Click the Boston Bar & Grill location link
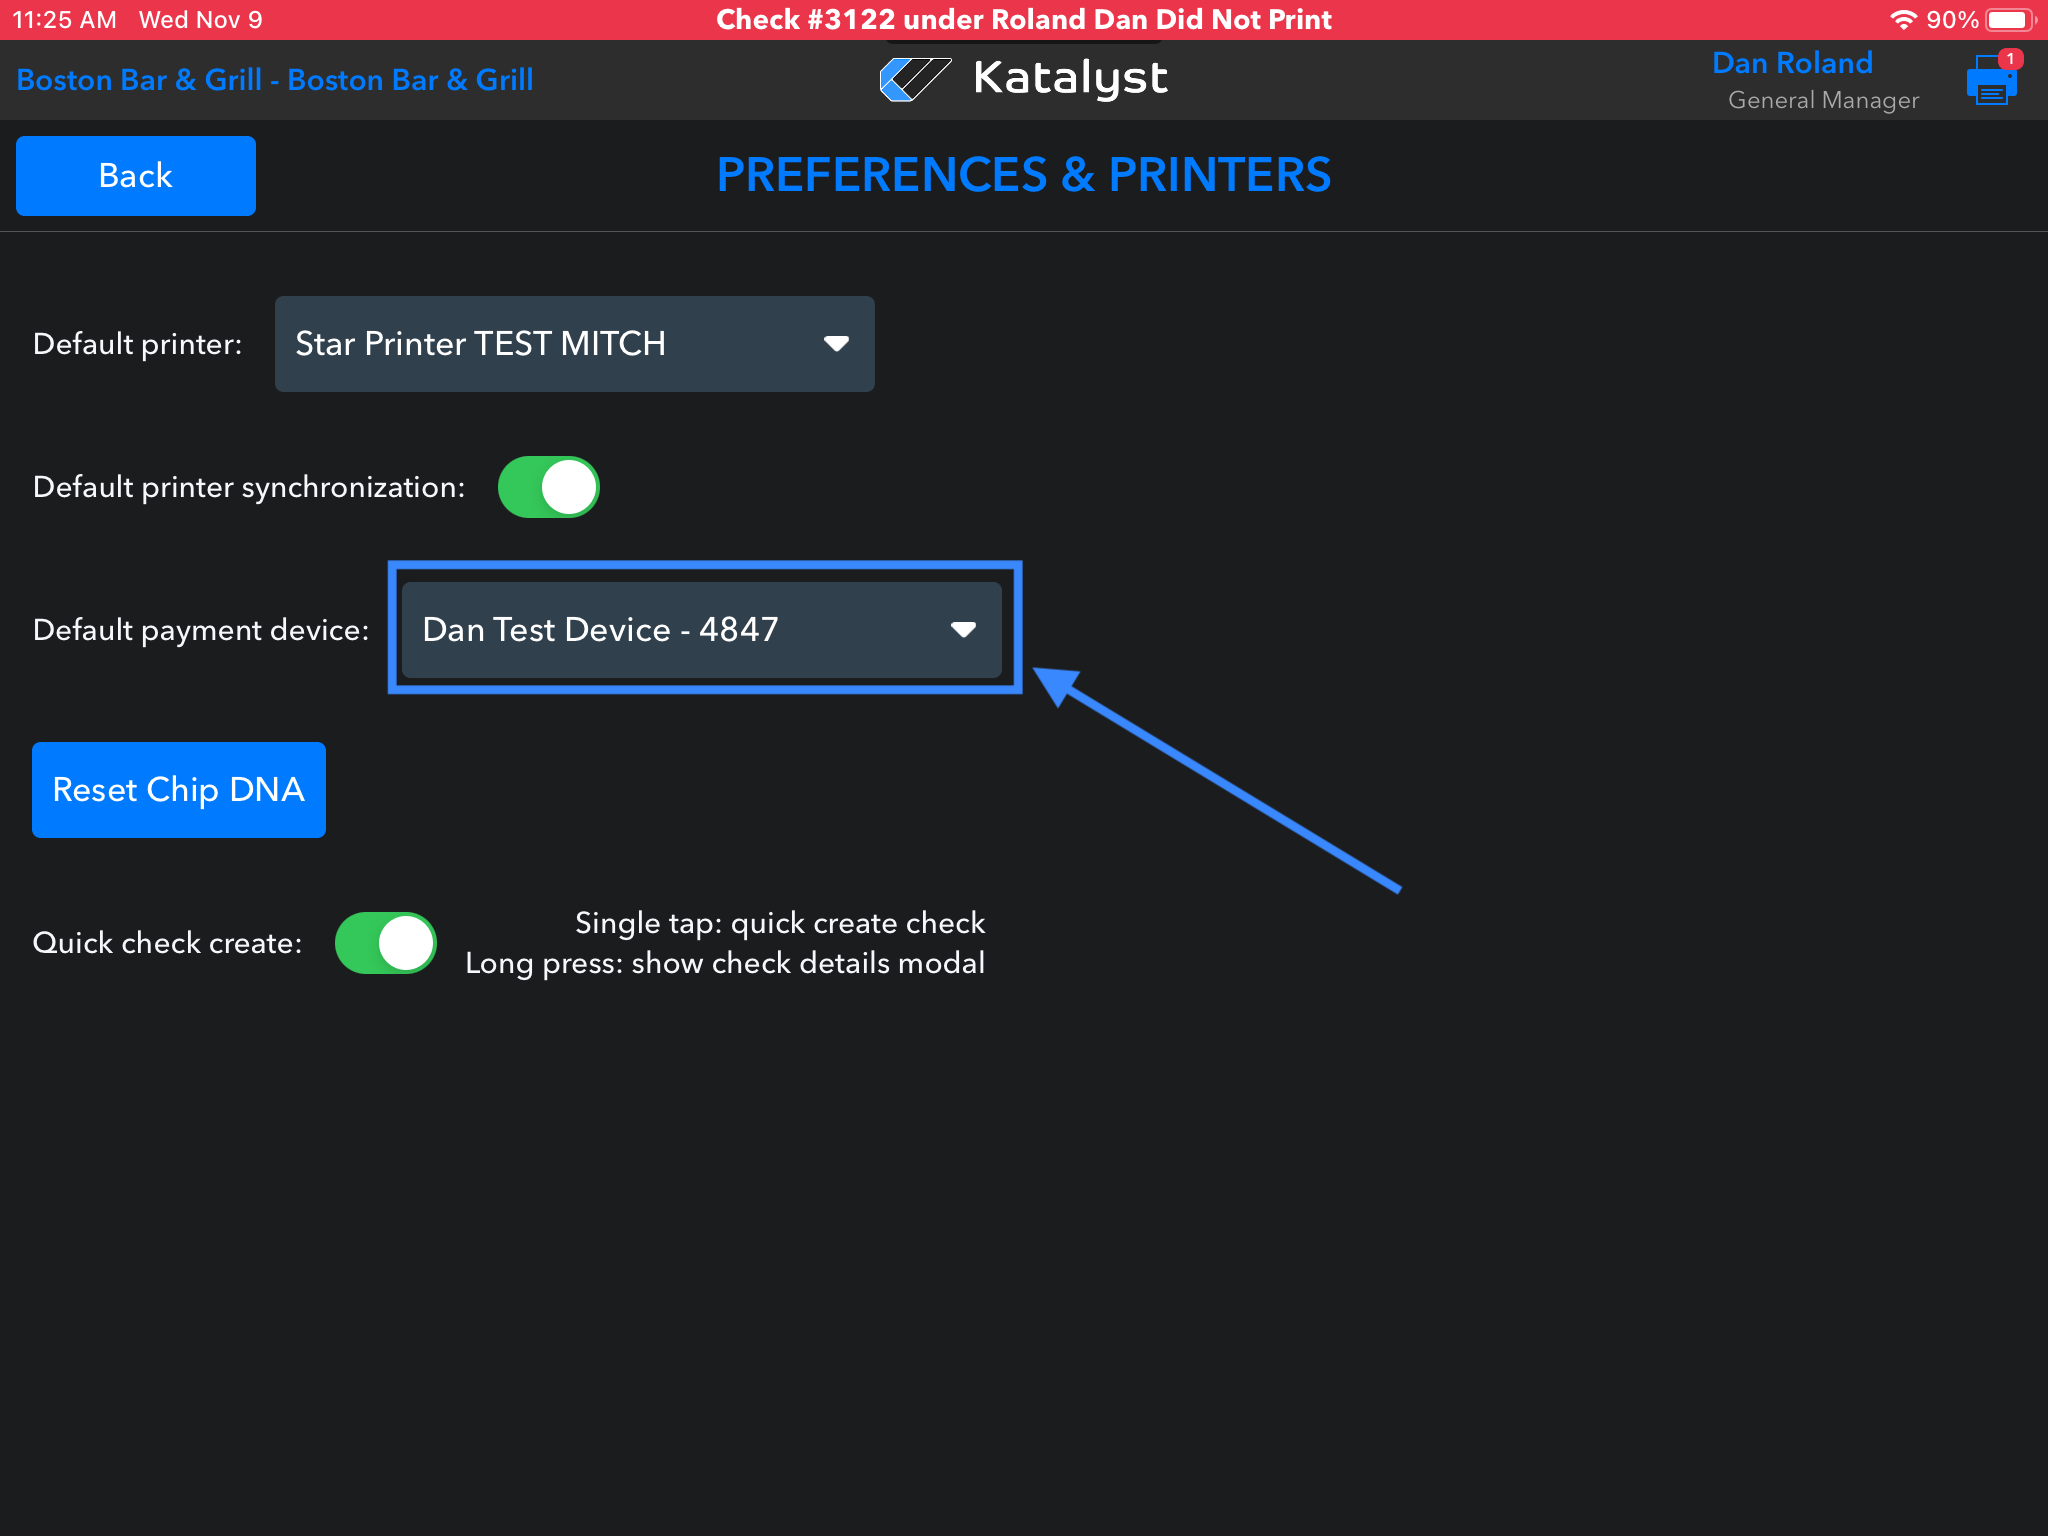Viewport: 2048px width, 1536px height. coord(275,80)
